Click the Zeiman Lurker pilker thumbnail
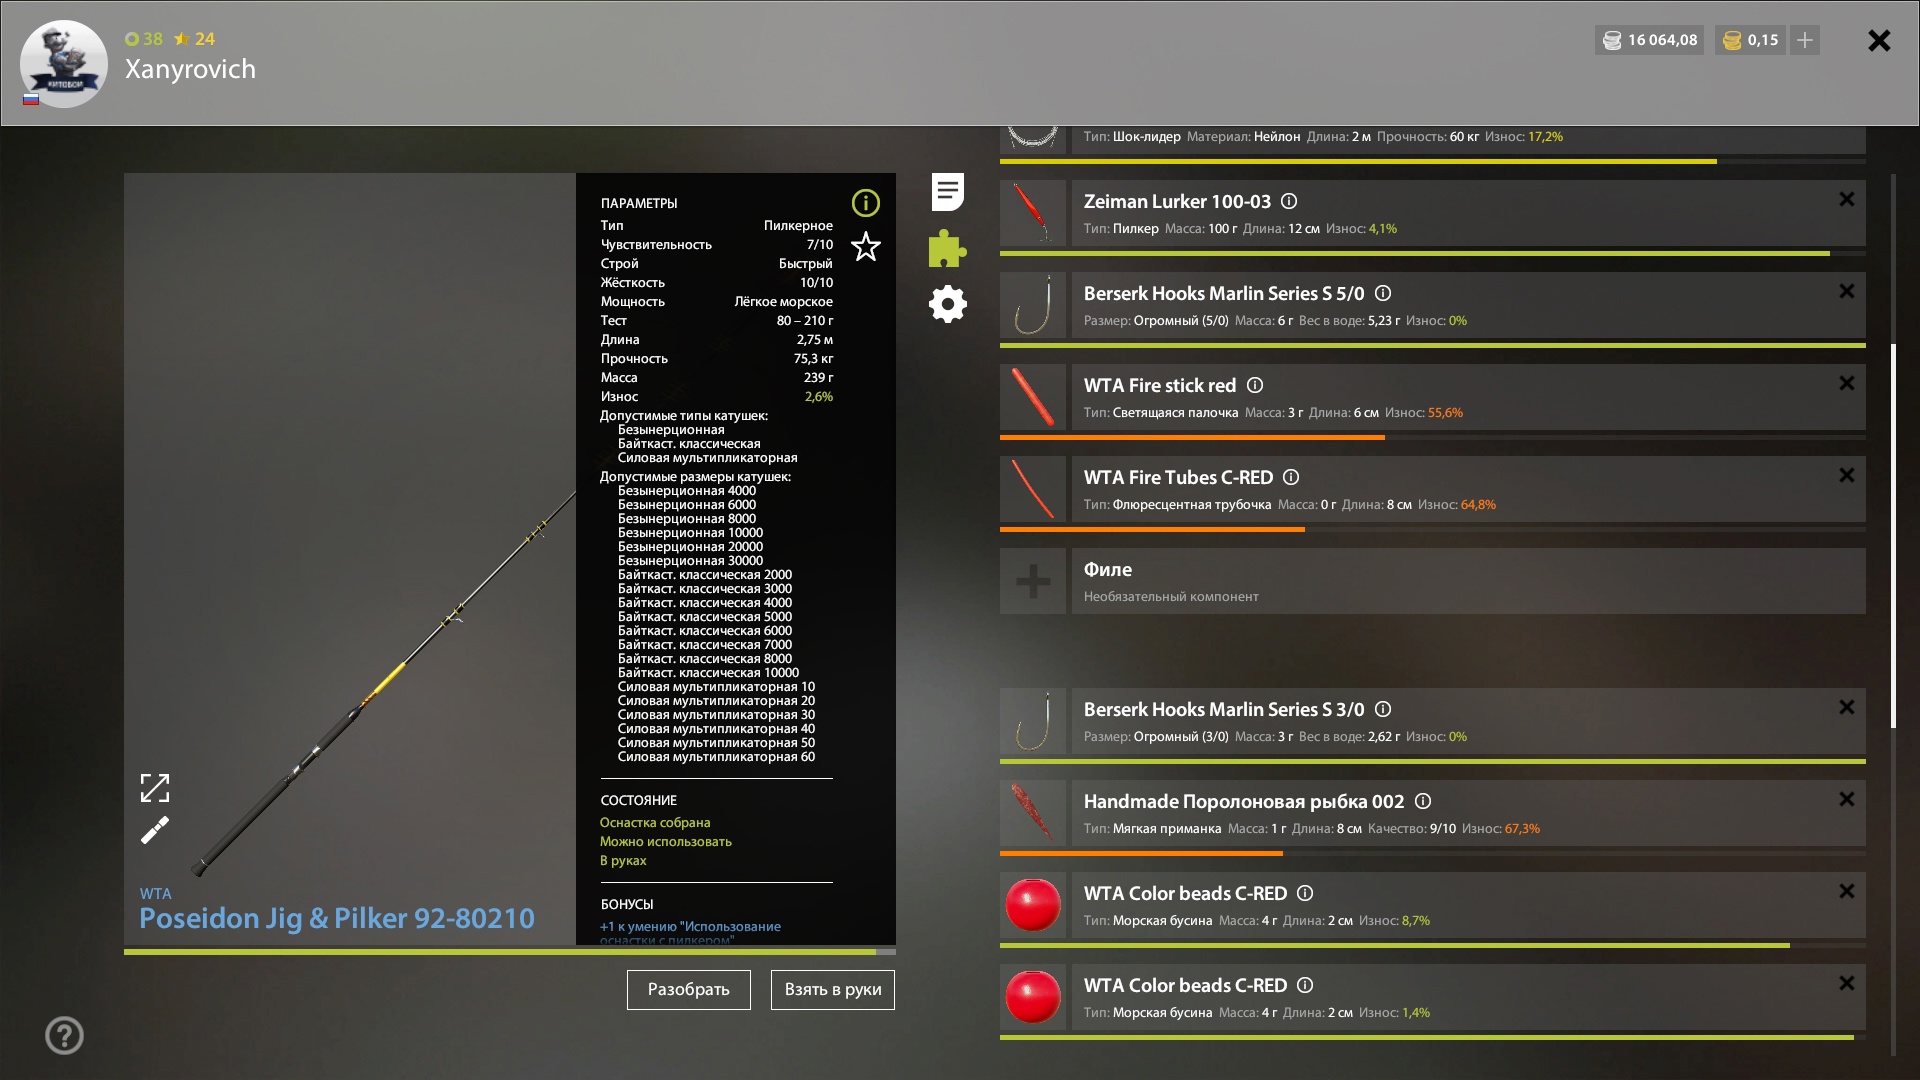 [x=1032, y=213]
